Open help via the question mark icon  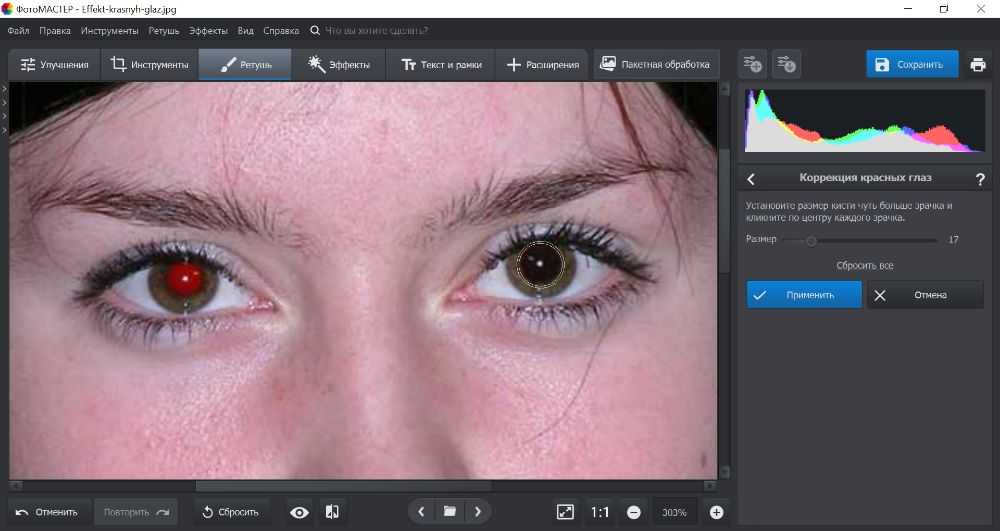point(979,179)
